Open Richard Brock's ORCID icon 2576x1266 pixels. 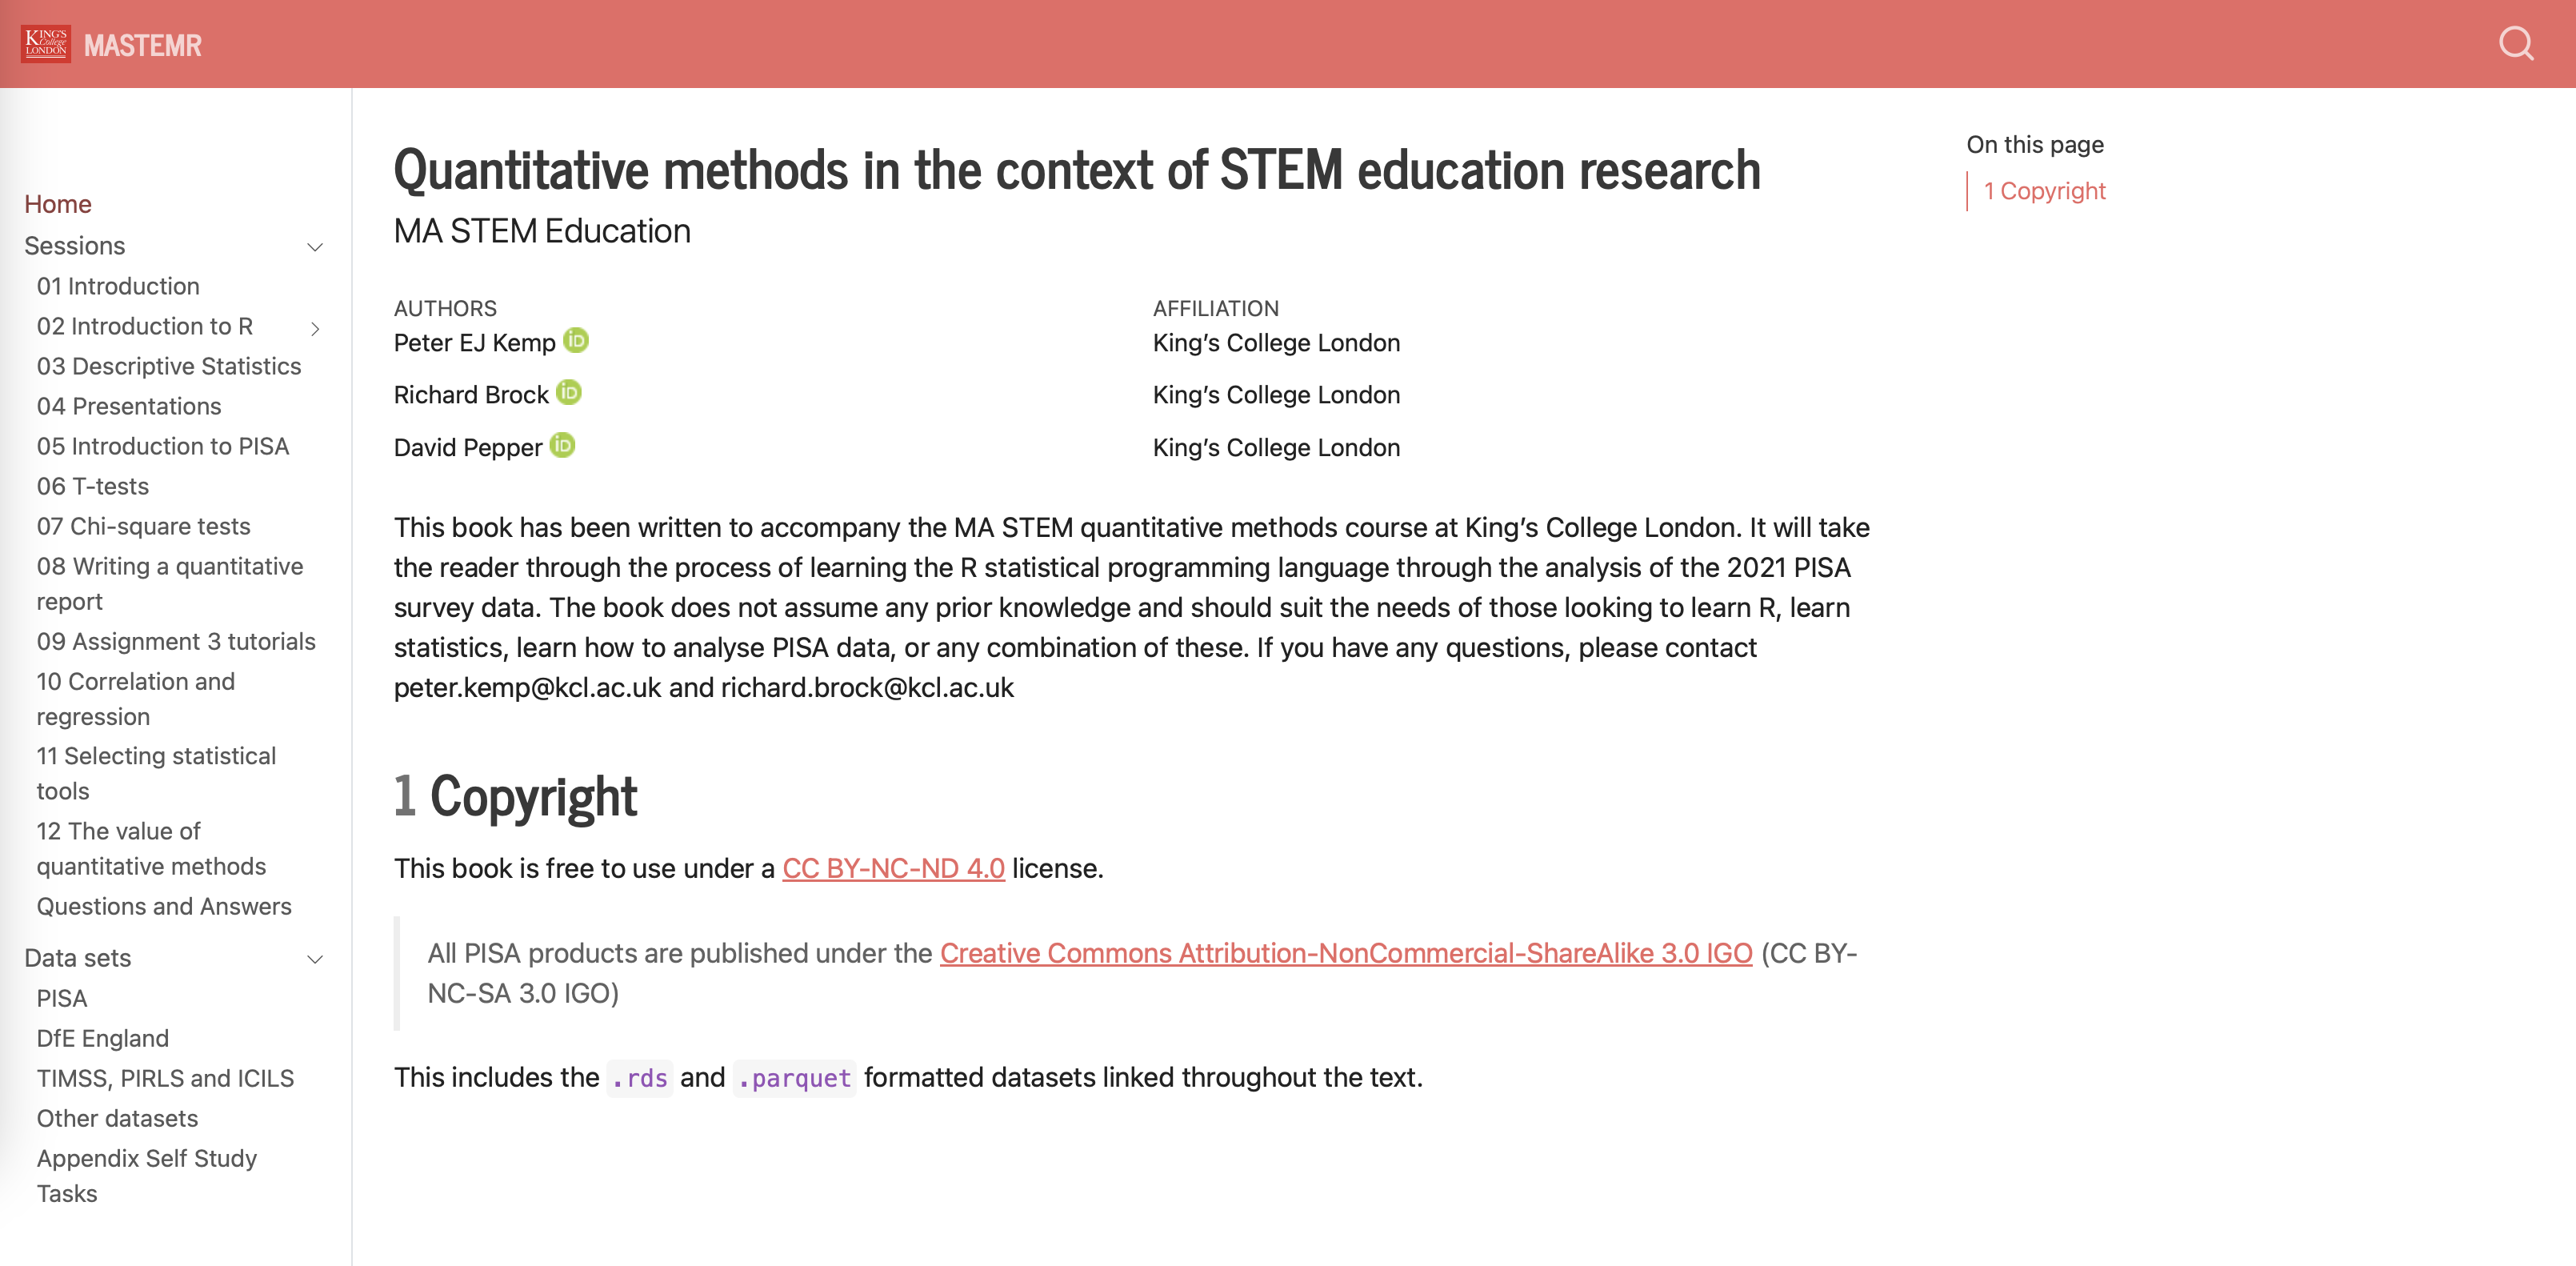[x=569, y=393]
